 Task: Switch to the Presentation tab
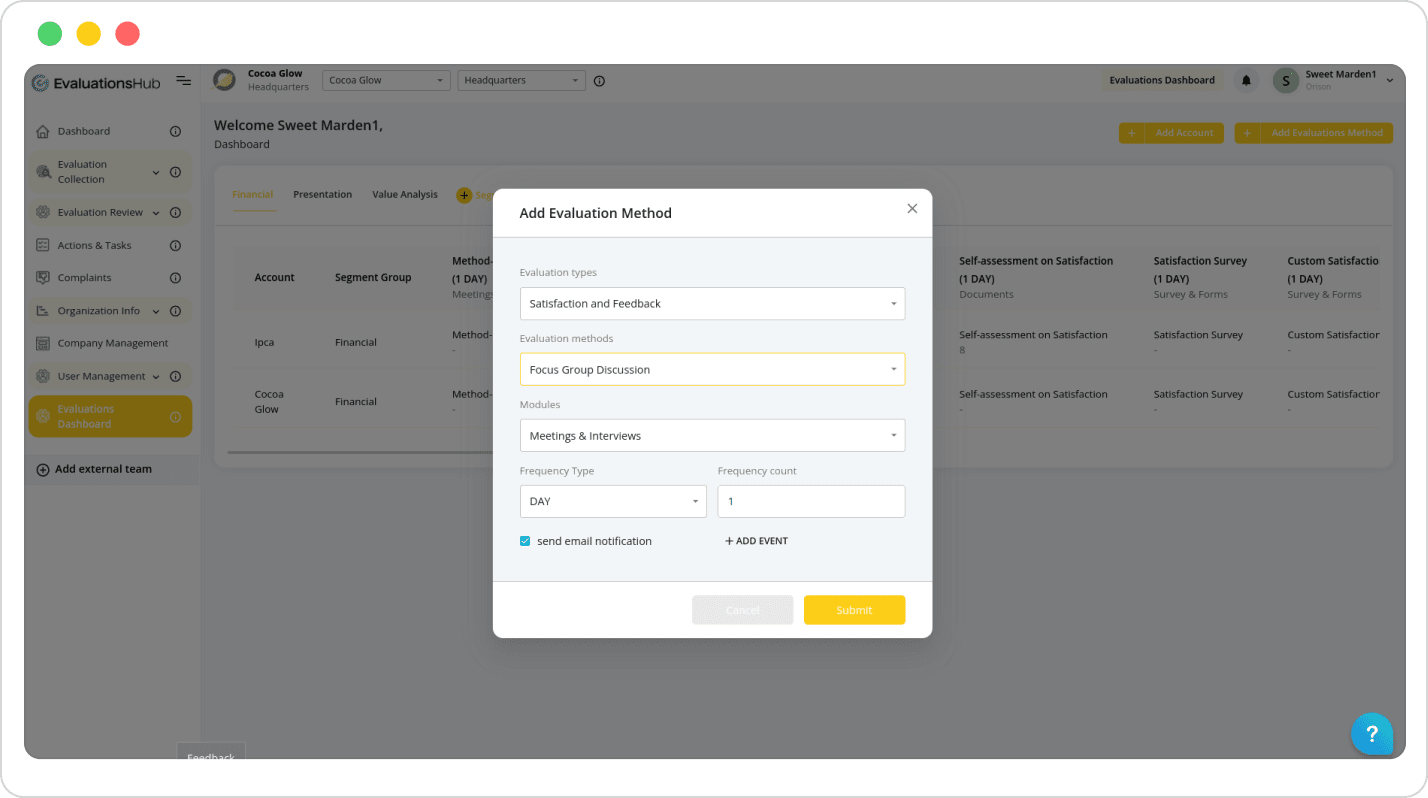(x=322, y=194)
